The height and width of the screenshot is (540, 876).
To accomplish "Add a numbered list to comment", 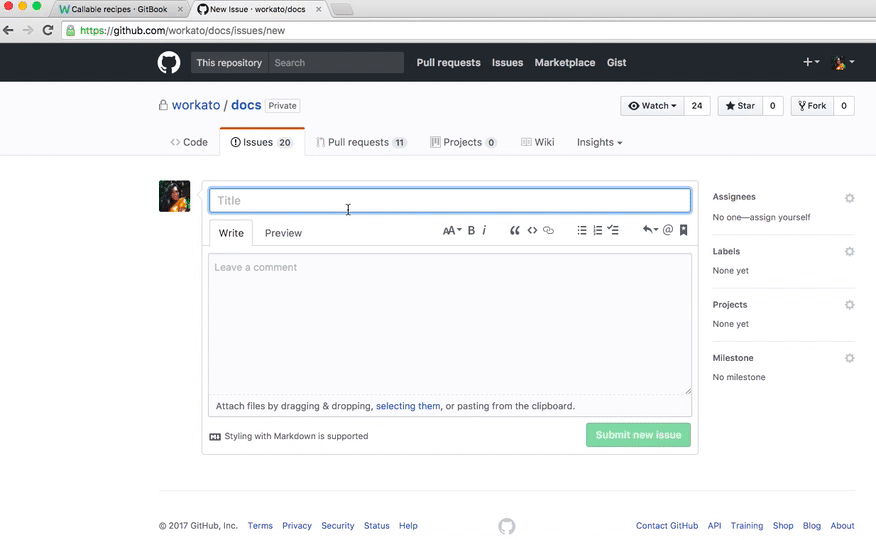I will (x=598, y=231).
